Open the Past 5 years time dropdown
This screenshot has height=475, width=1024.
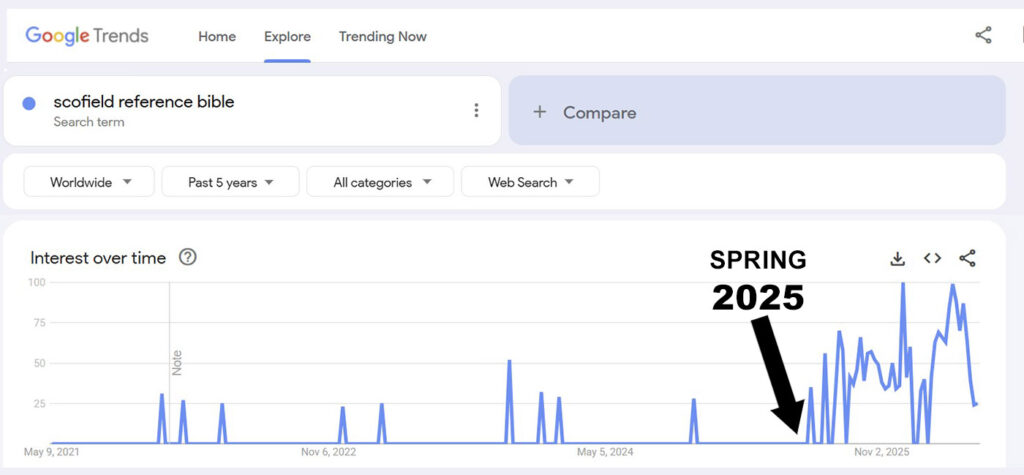click(x=231, y=182)
